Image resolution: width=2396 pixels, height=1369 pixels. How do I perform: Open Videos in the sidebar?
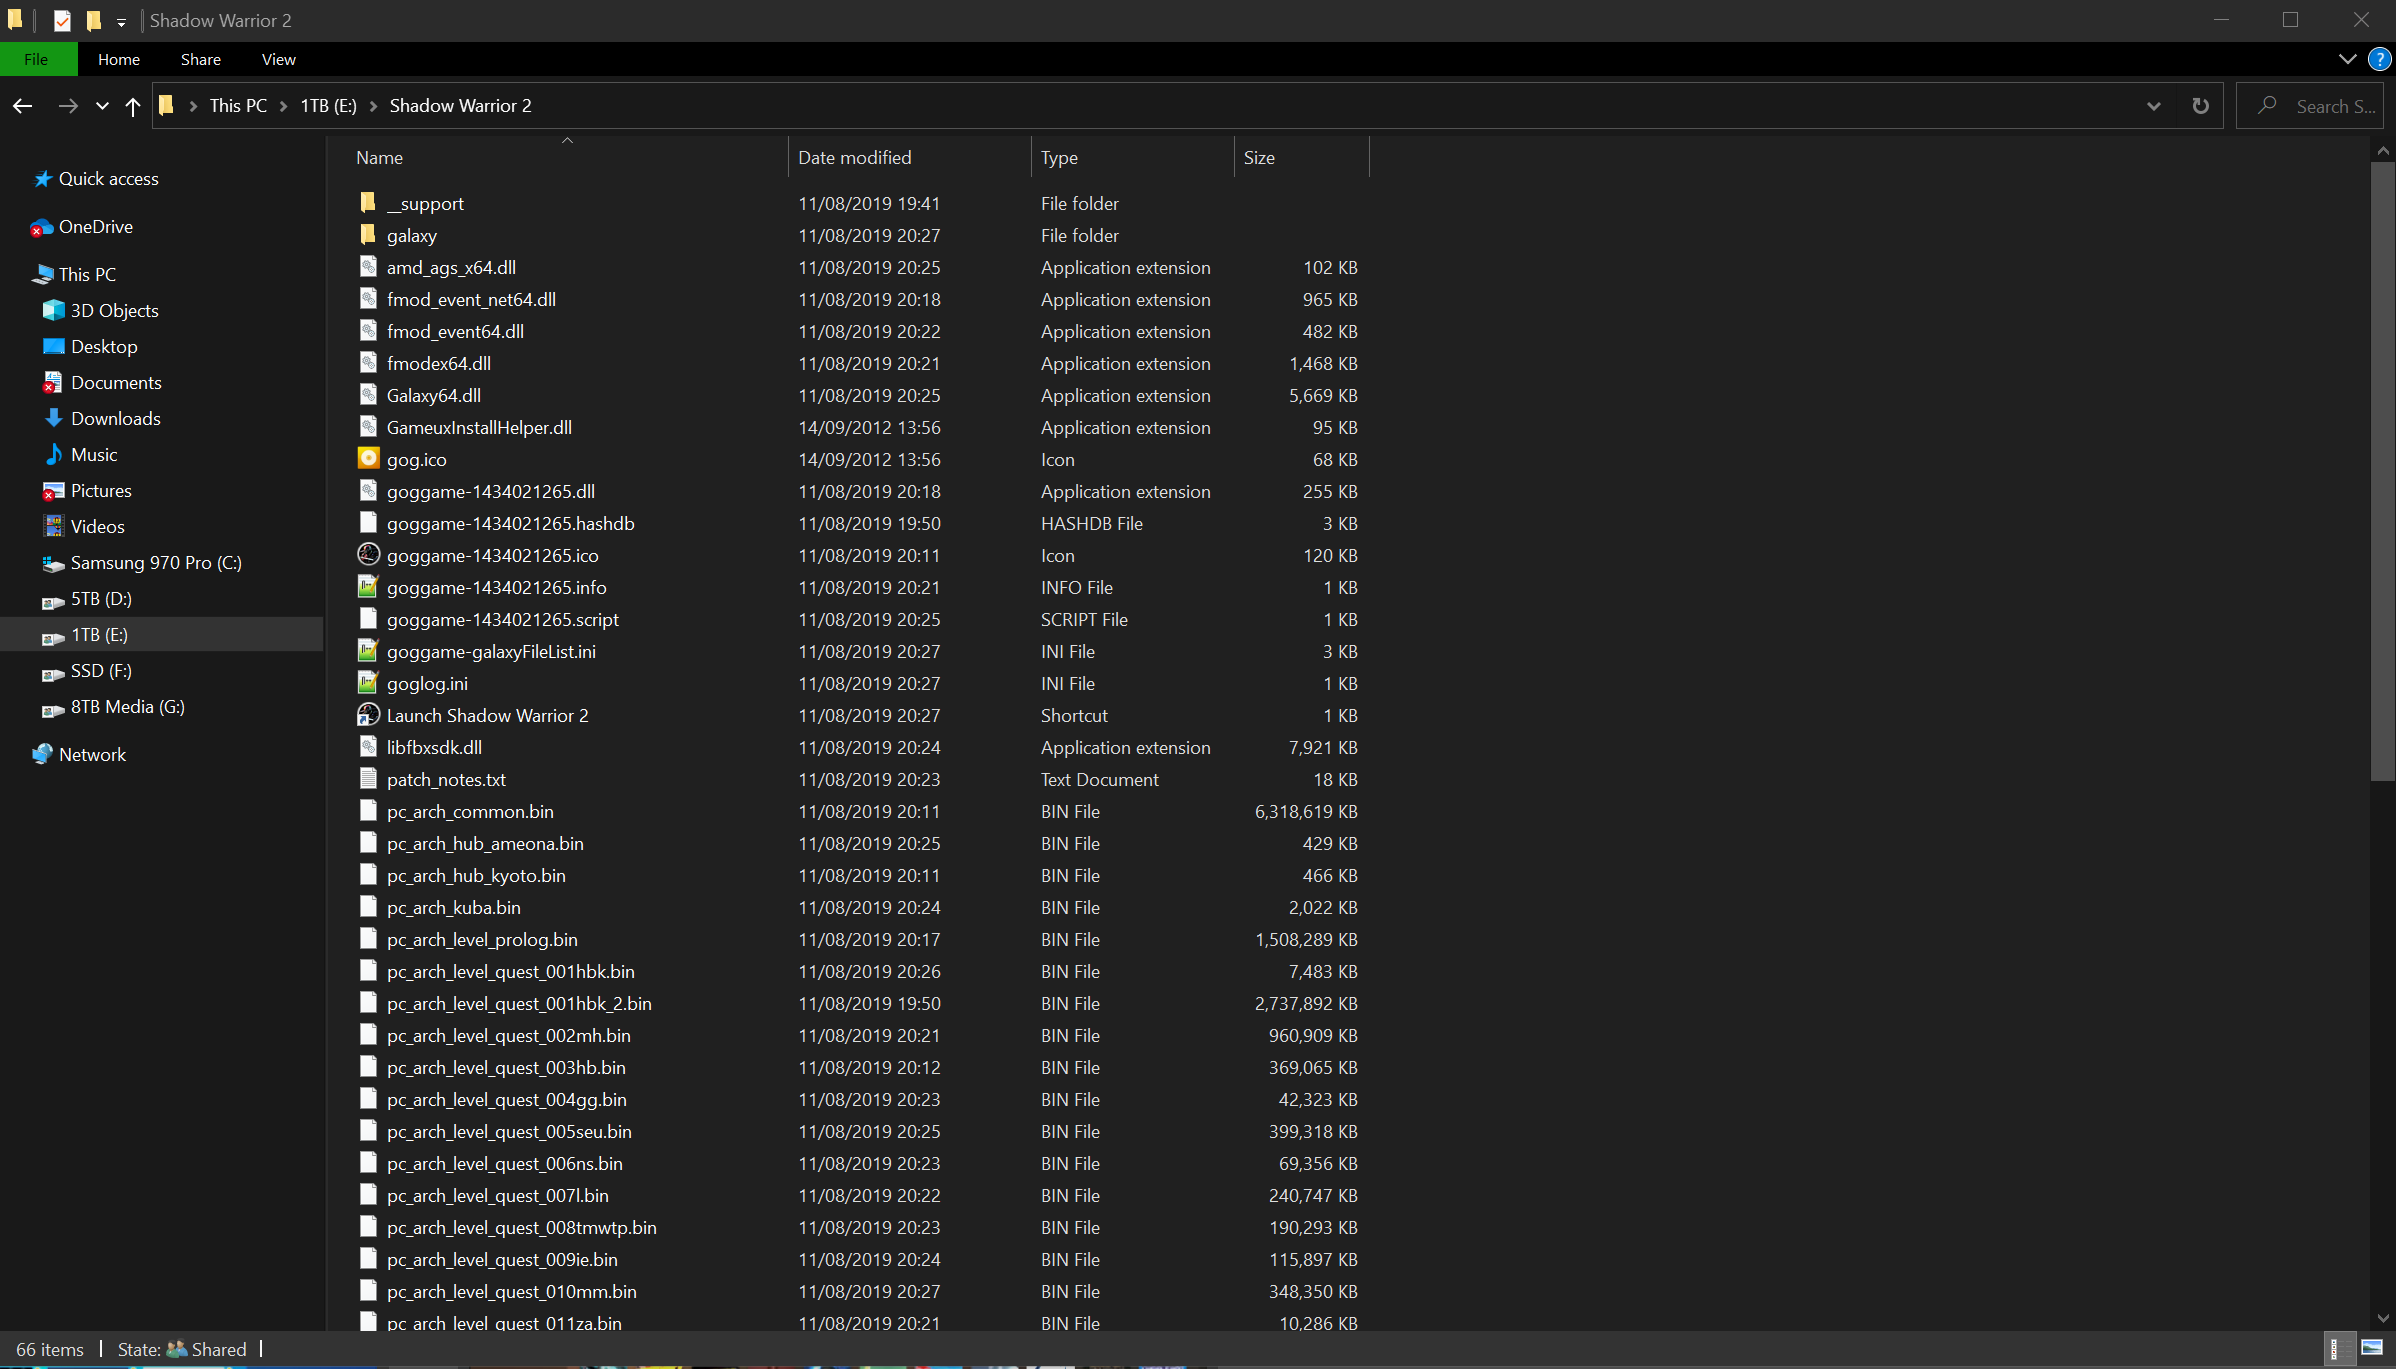click(x=97, y=527)
